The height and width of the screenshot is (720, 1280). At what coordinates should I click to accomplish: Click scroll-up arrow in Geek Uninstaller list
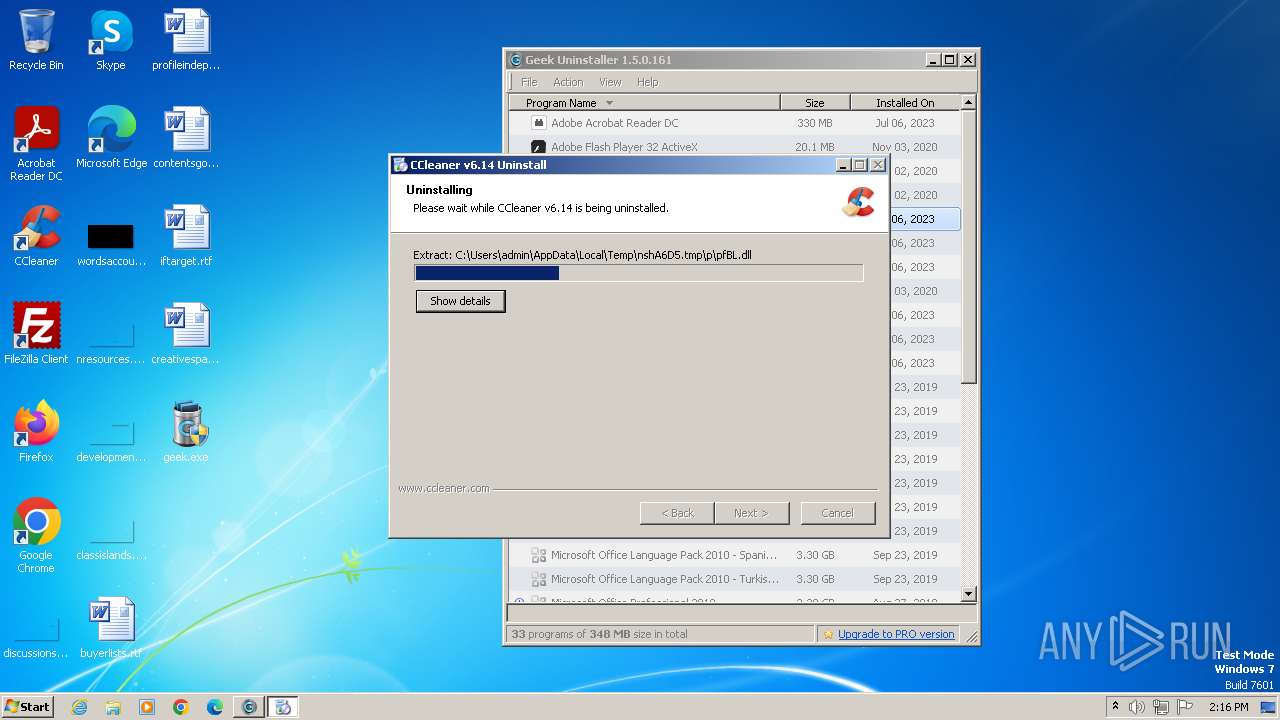(968, 103)
